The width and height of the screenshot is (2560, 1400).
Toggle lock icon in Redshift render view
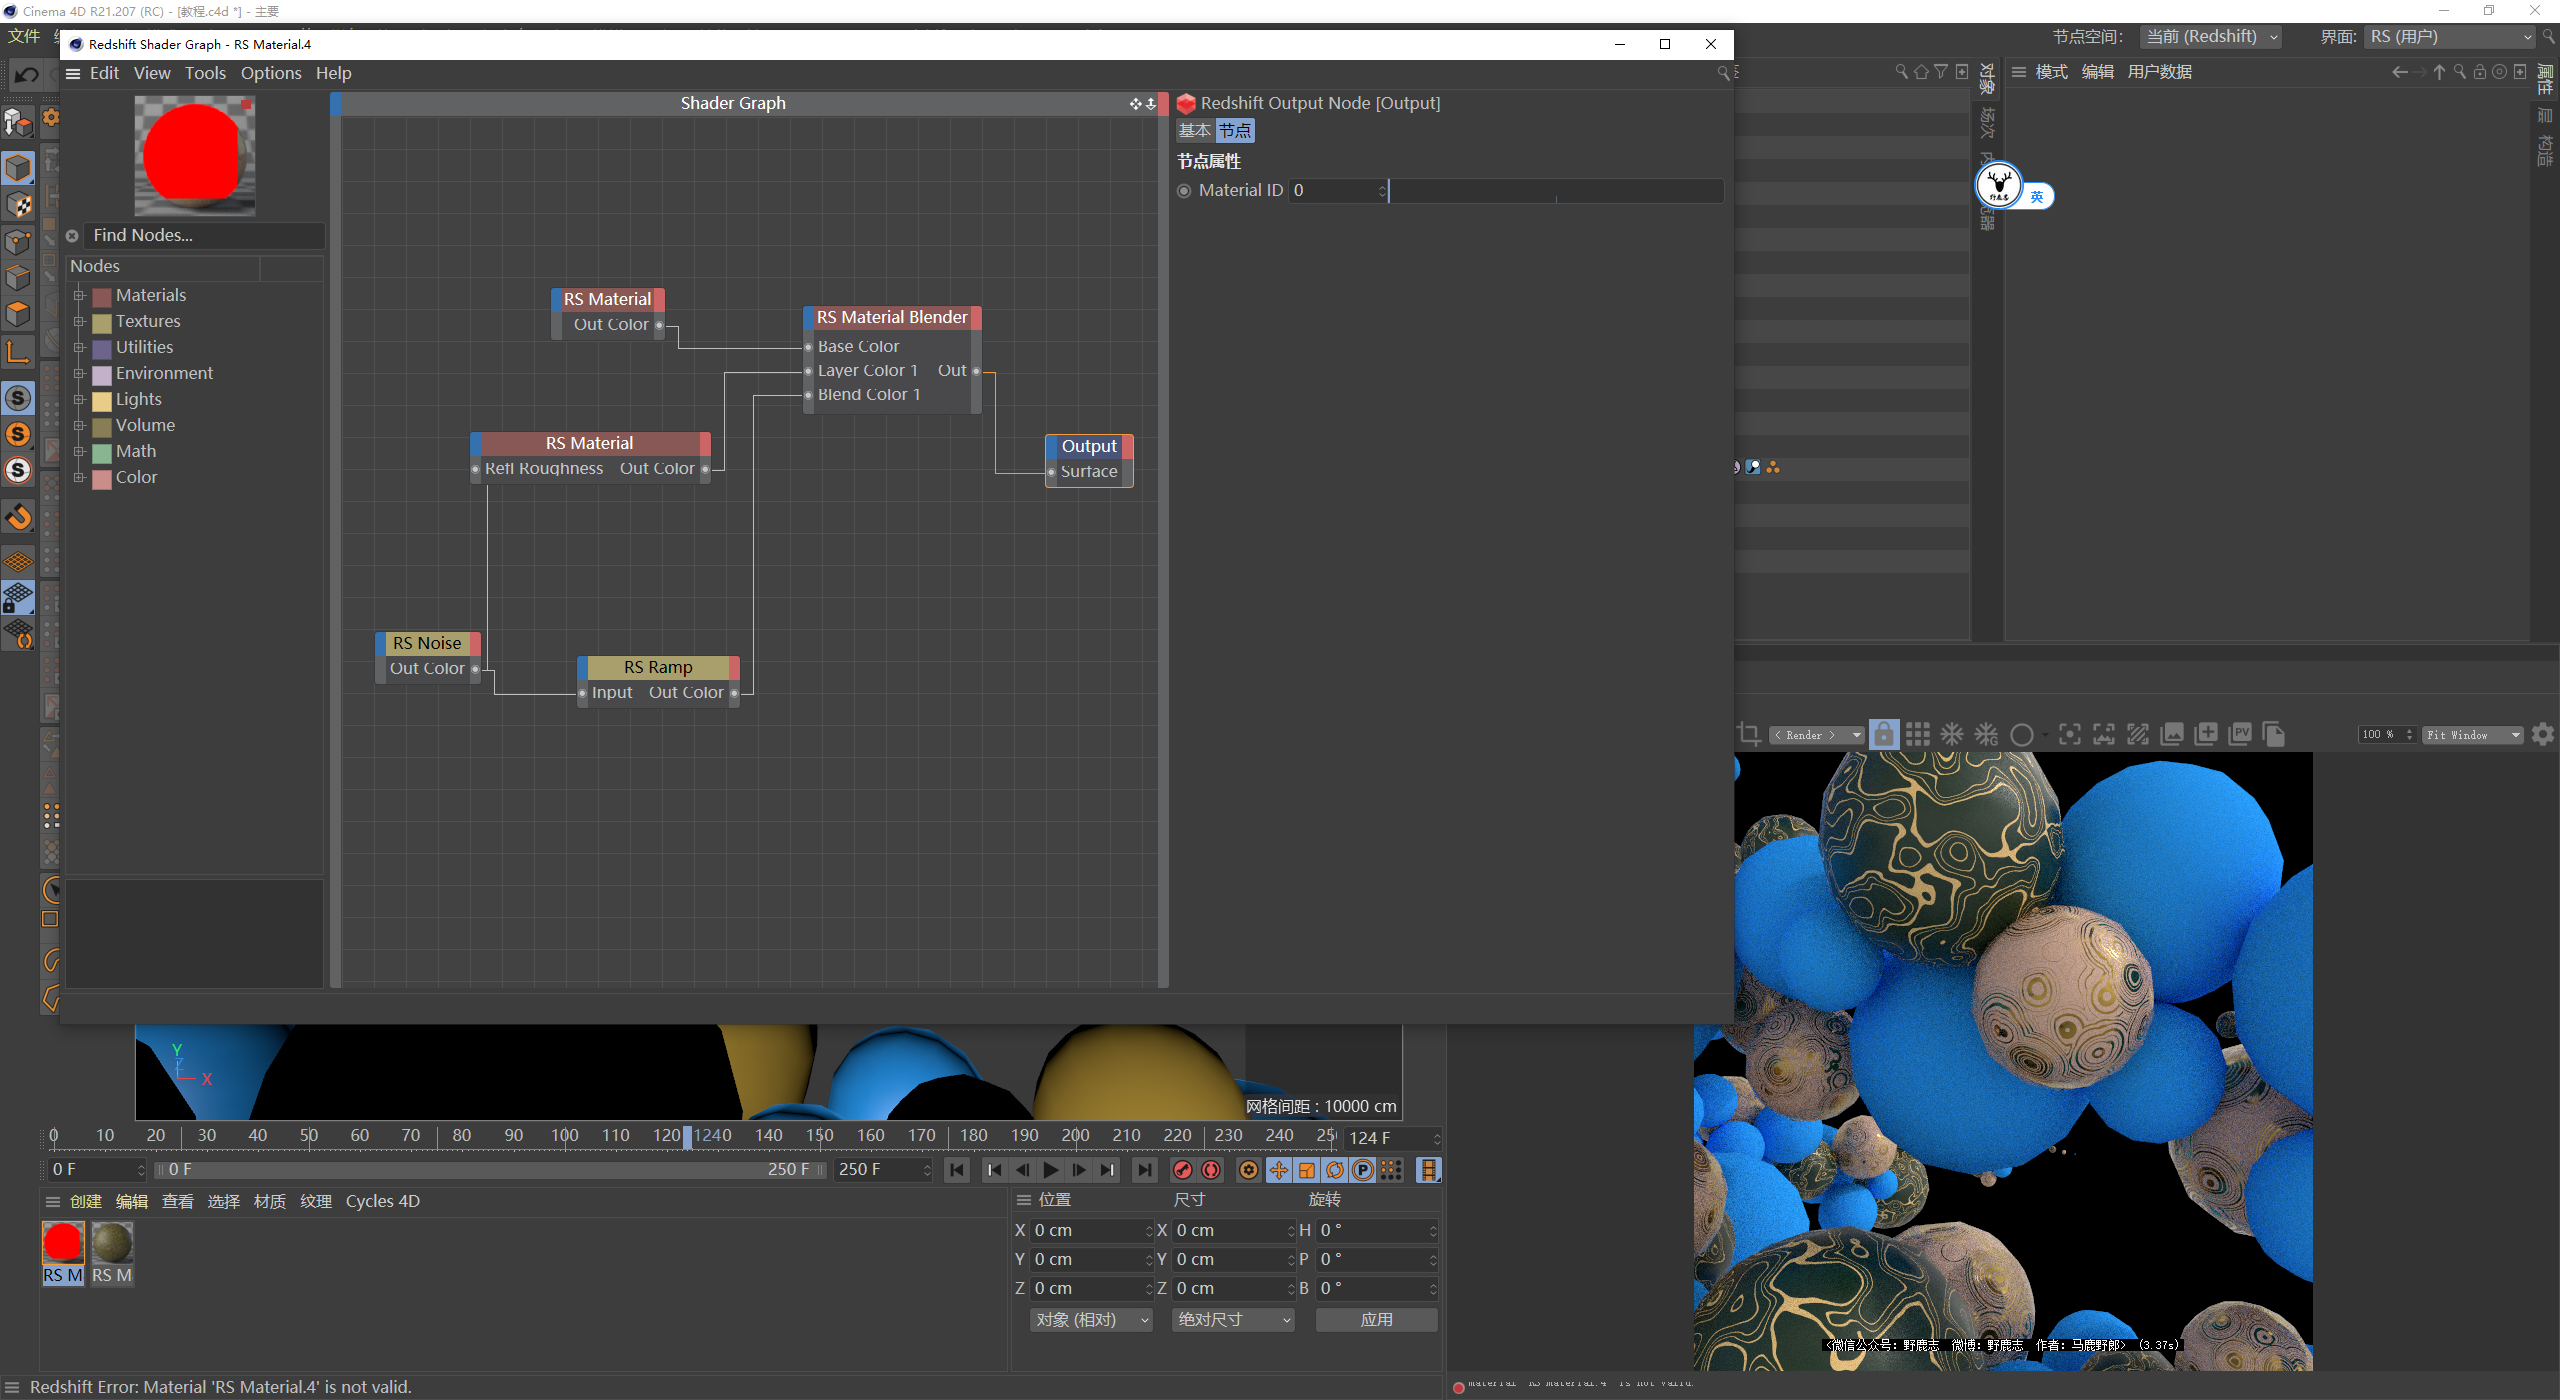click(x=1883, y=735)
